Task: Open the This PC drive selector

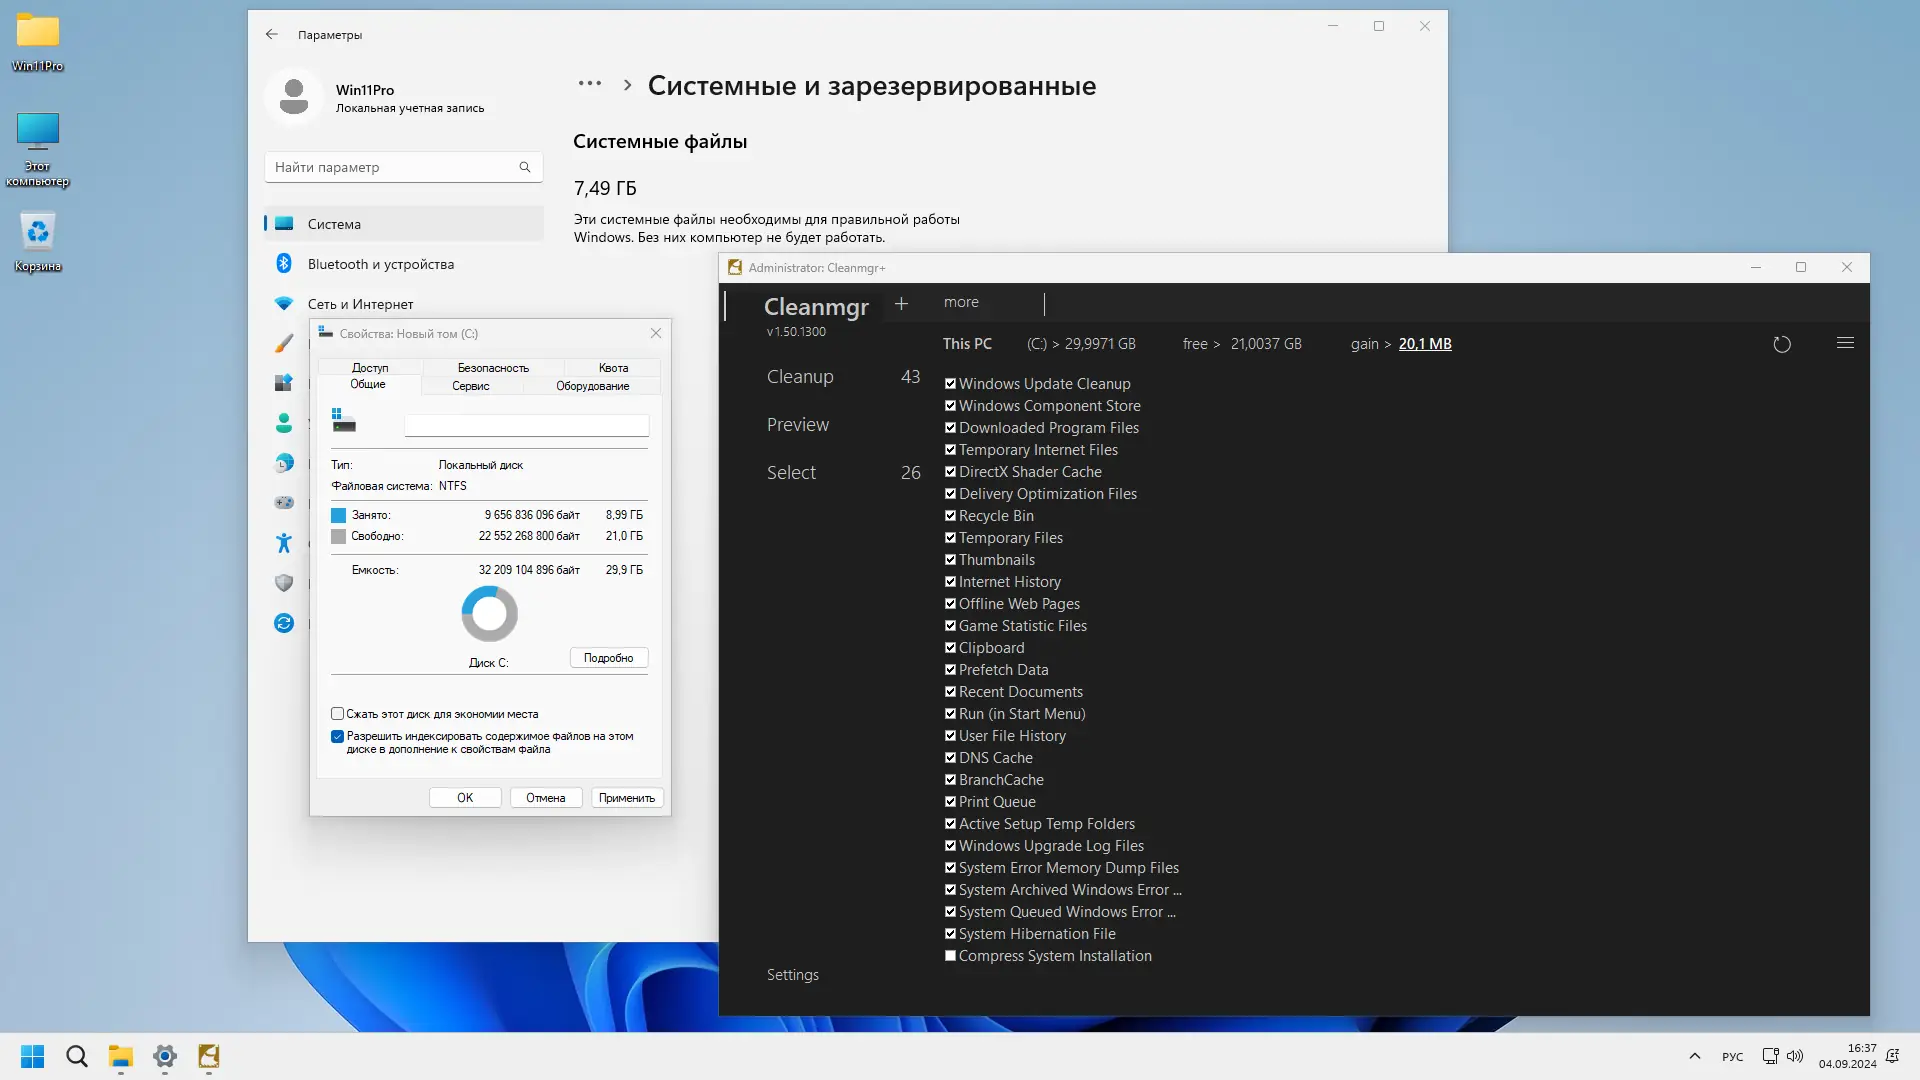Action: click(x=967, y=343)
